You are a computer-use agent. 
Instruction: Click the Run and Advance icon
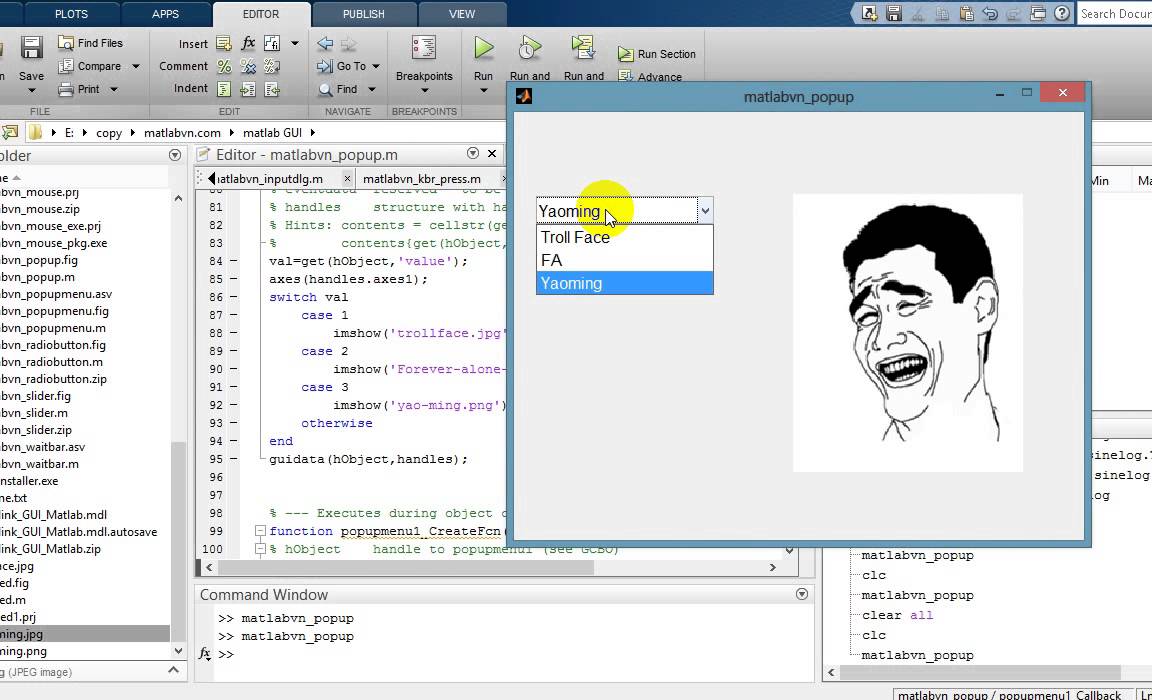[x=583, y=48]
